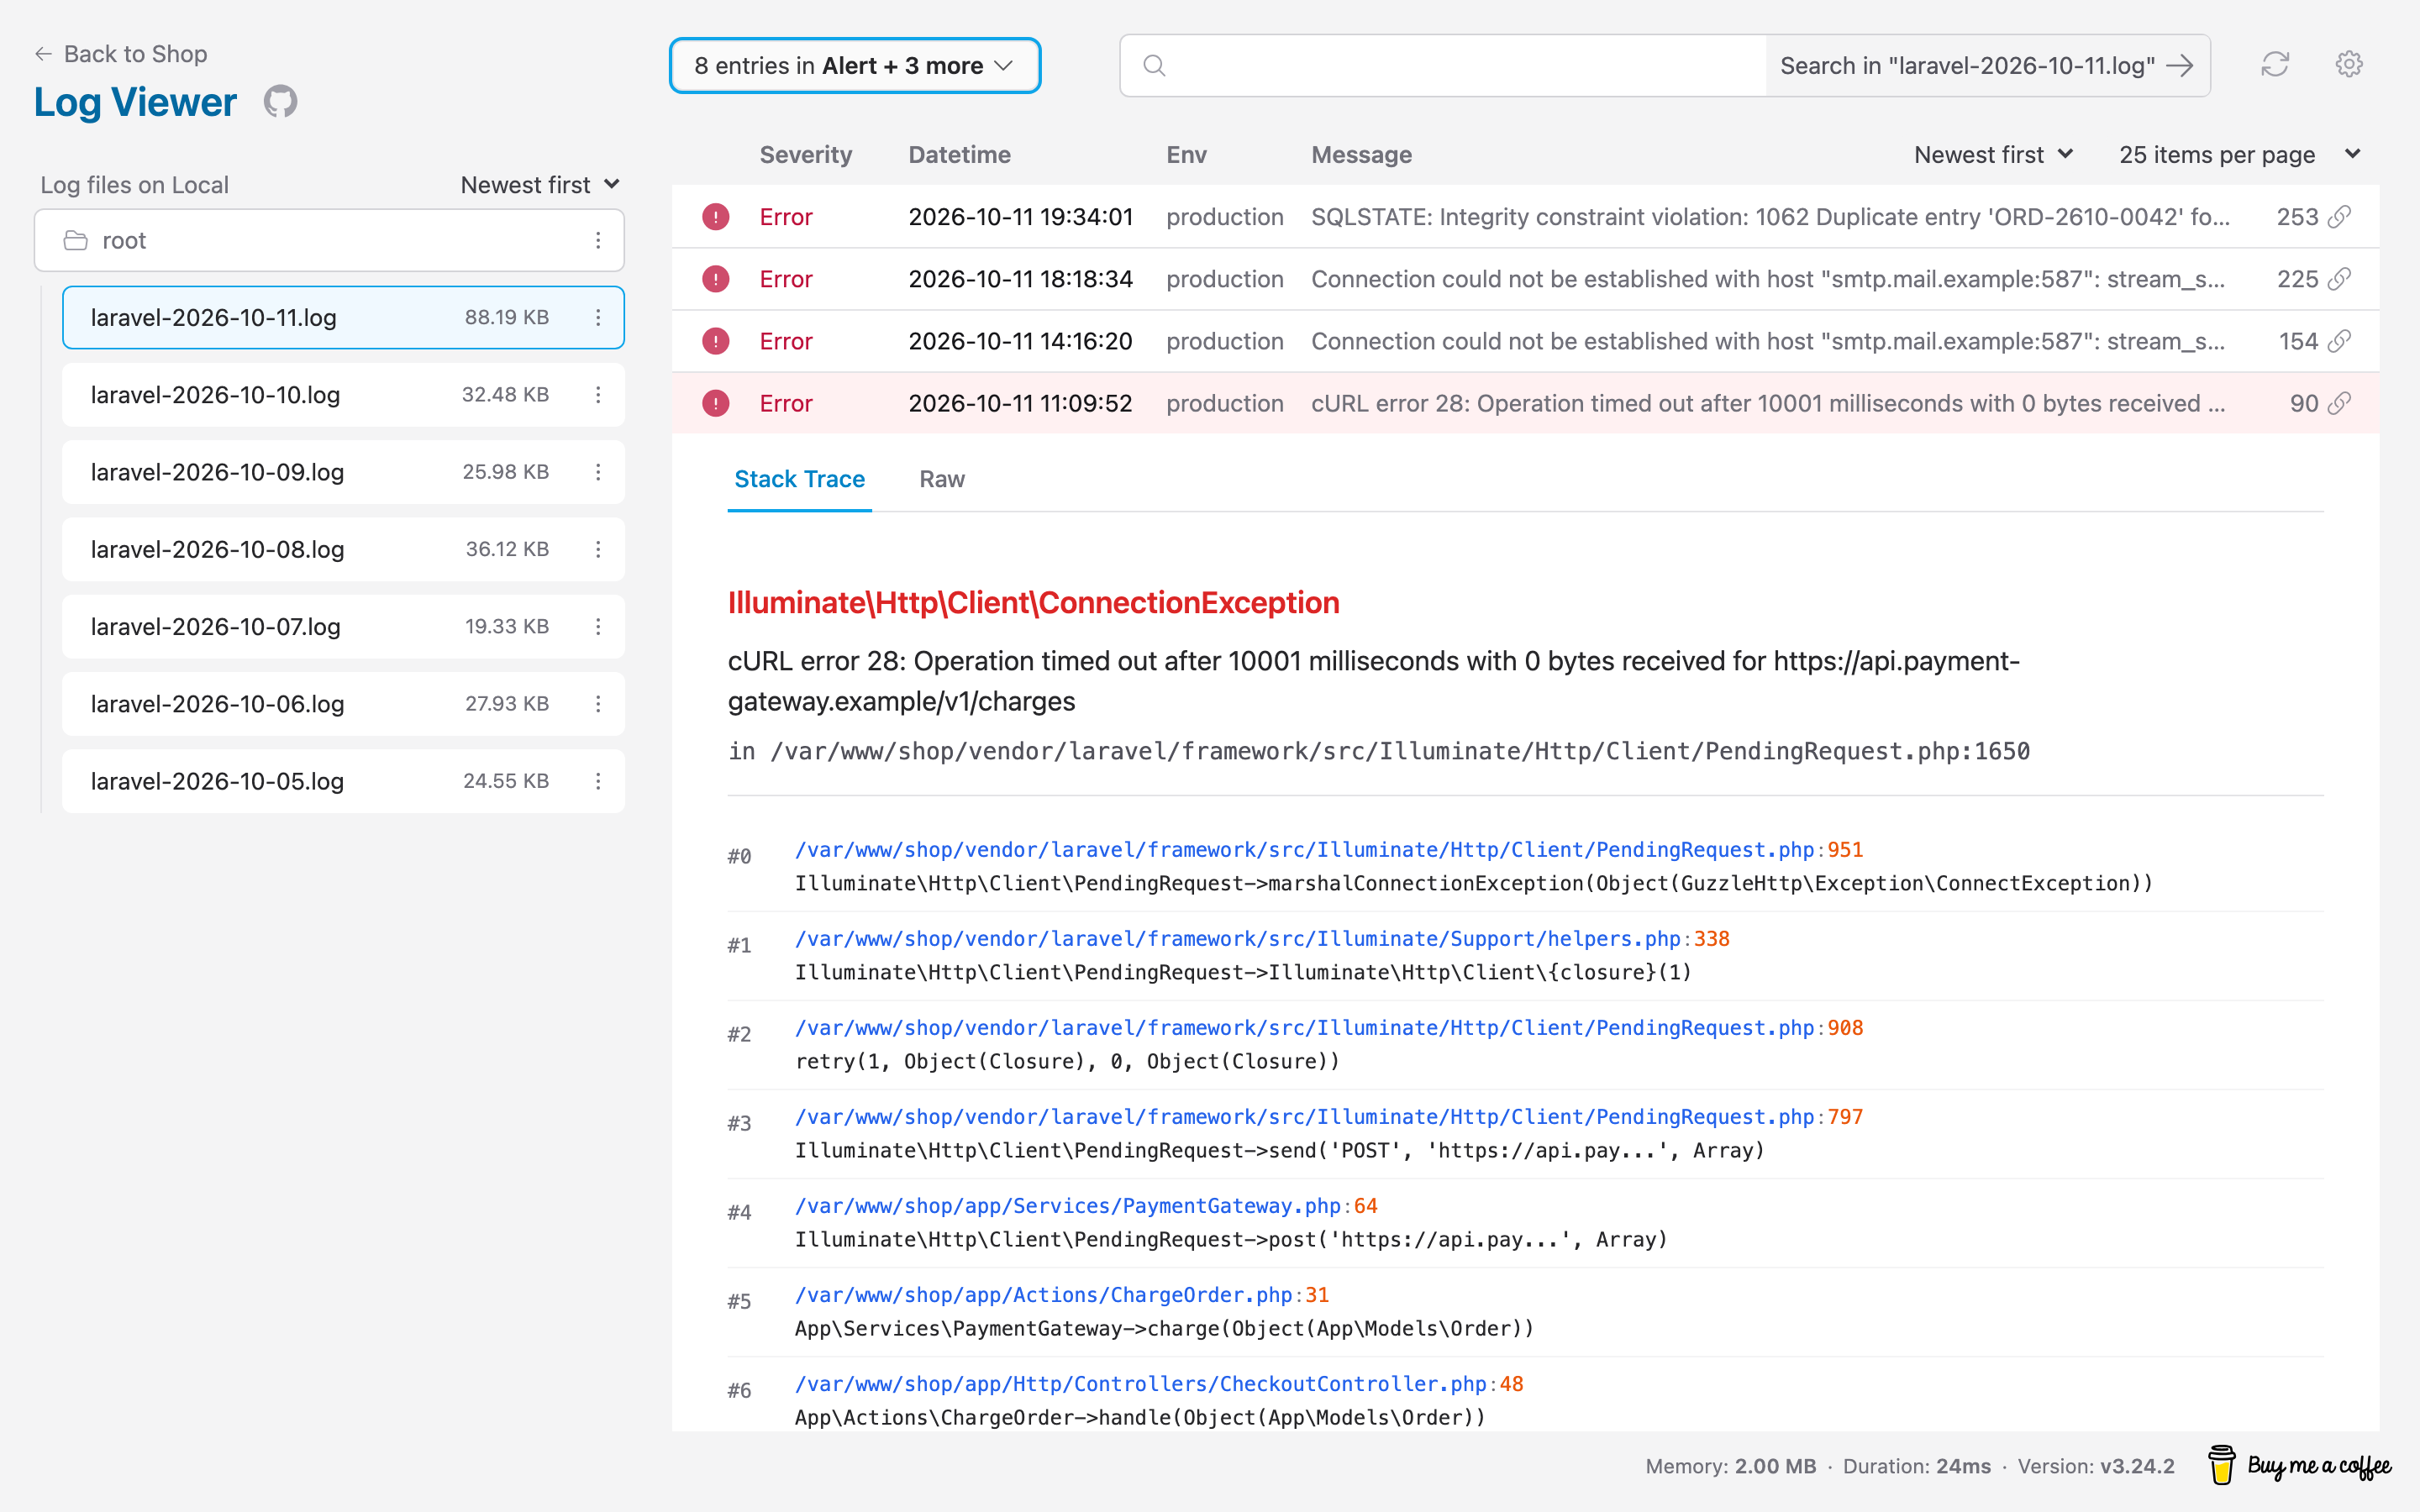This screenshot has width=2420, height=1512.
Task: Select the laravel-2026-10-08.log file
Action: (343, 549)
